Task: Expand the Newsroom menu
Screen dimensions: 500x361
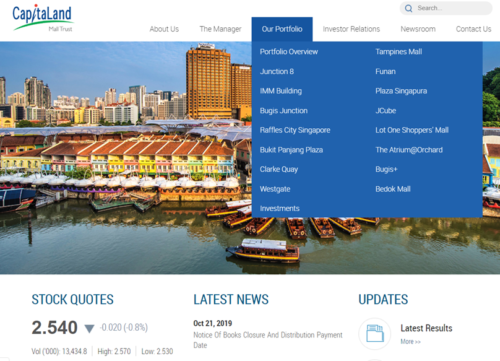Action: pos(418,29)
